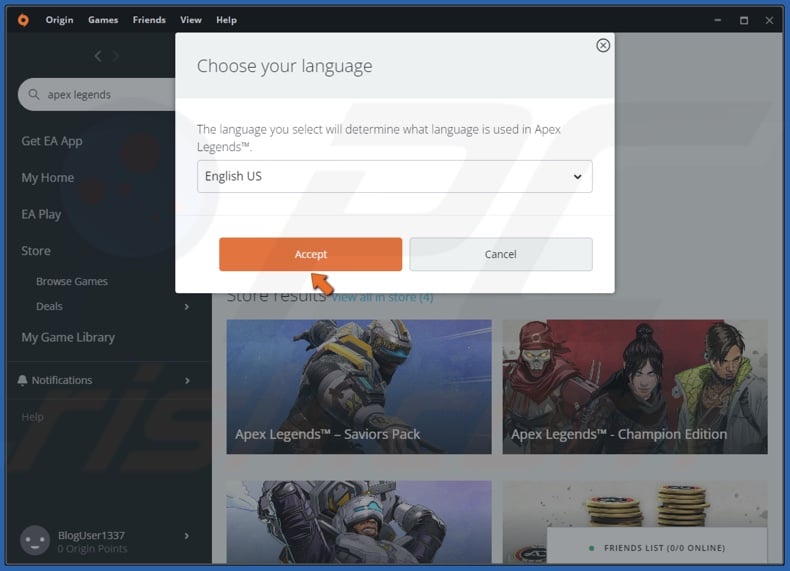Image resolution: width=790 pixels, height=571 pixels.
Task: Click View all in store link
Action: (x=382, y=297)
